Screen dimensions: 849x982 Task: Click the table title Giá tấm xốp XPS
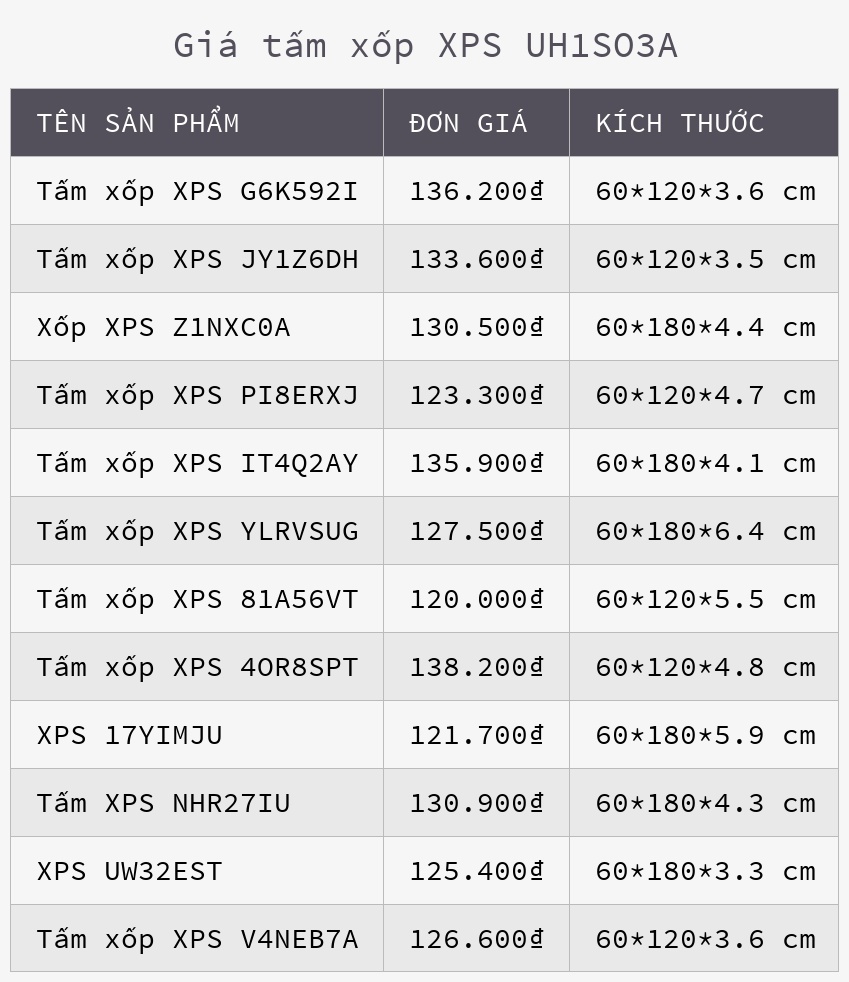(425, 46)
